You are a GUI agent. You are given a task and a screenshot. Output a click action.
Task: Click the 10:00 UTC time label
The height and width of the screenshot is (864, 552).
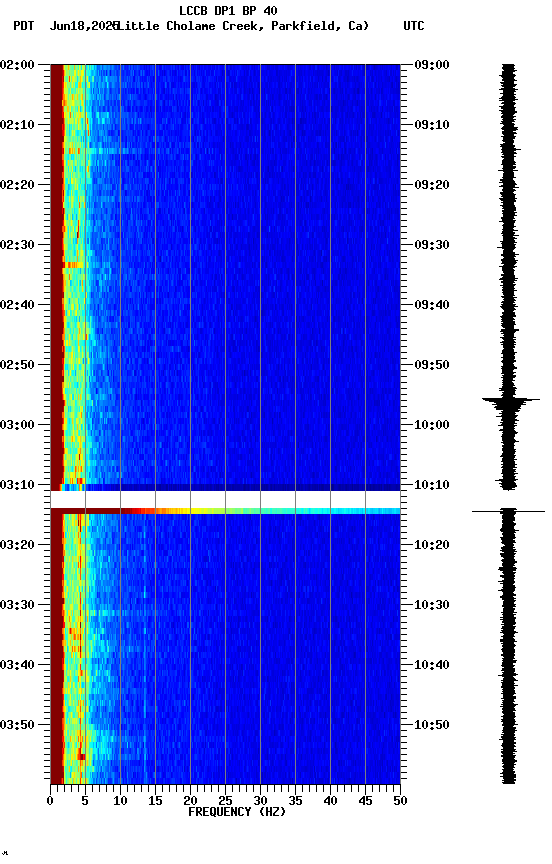point(432,425)
